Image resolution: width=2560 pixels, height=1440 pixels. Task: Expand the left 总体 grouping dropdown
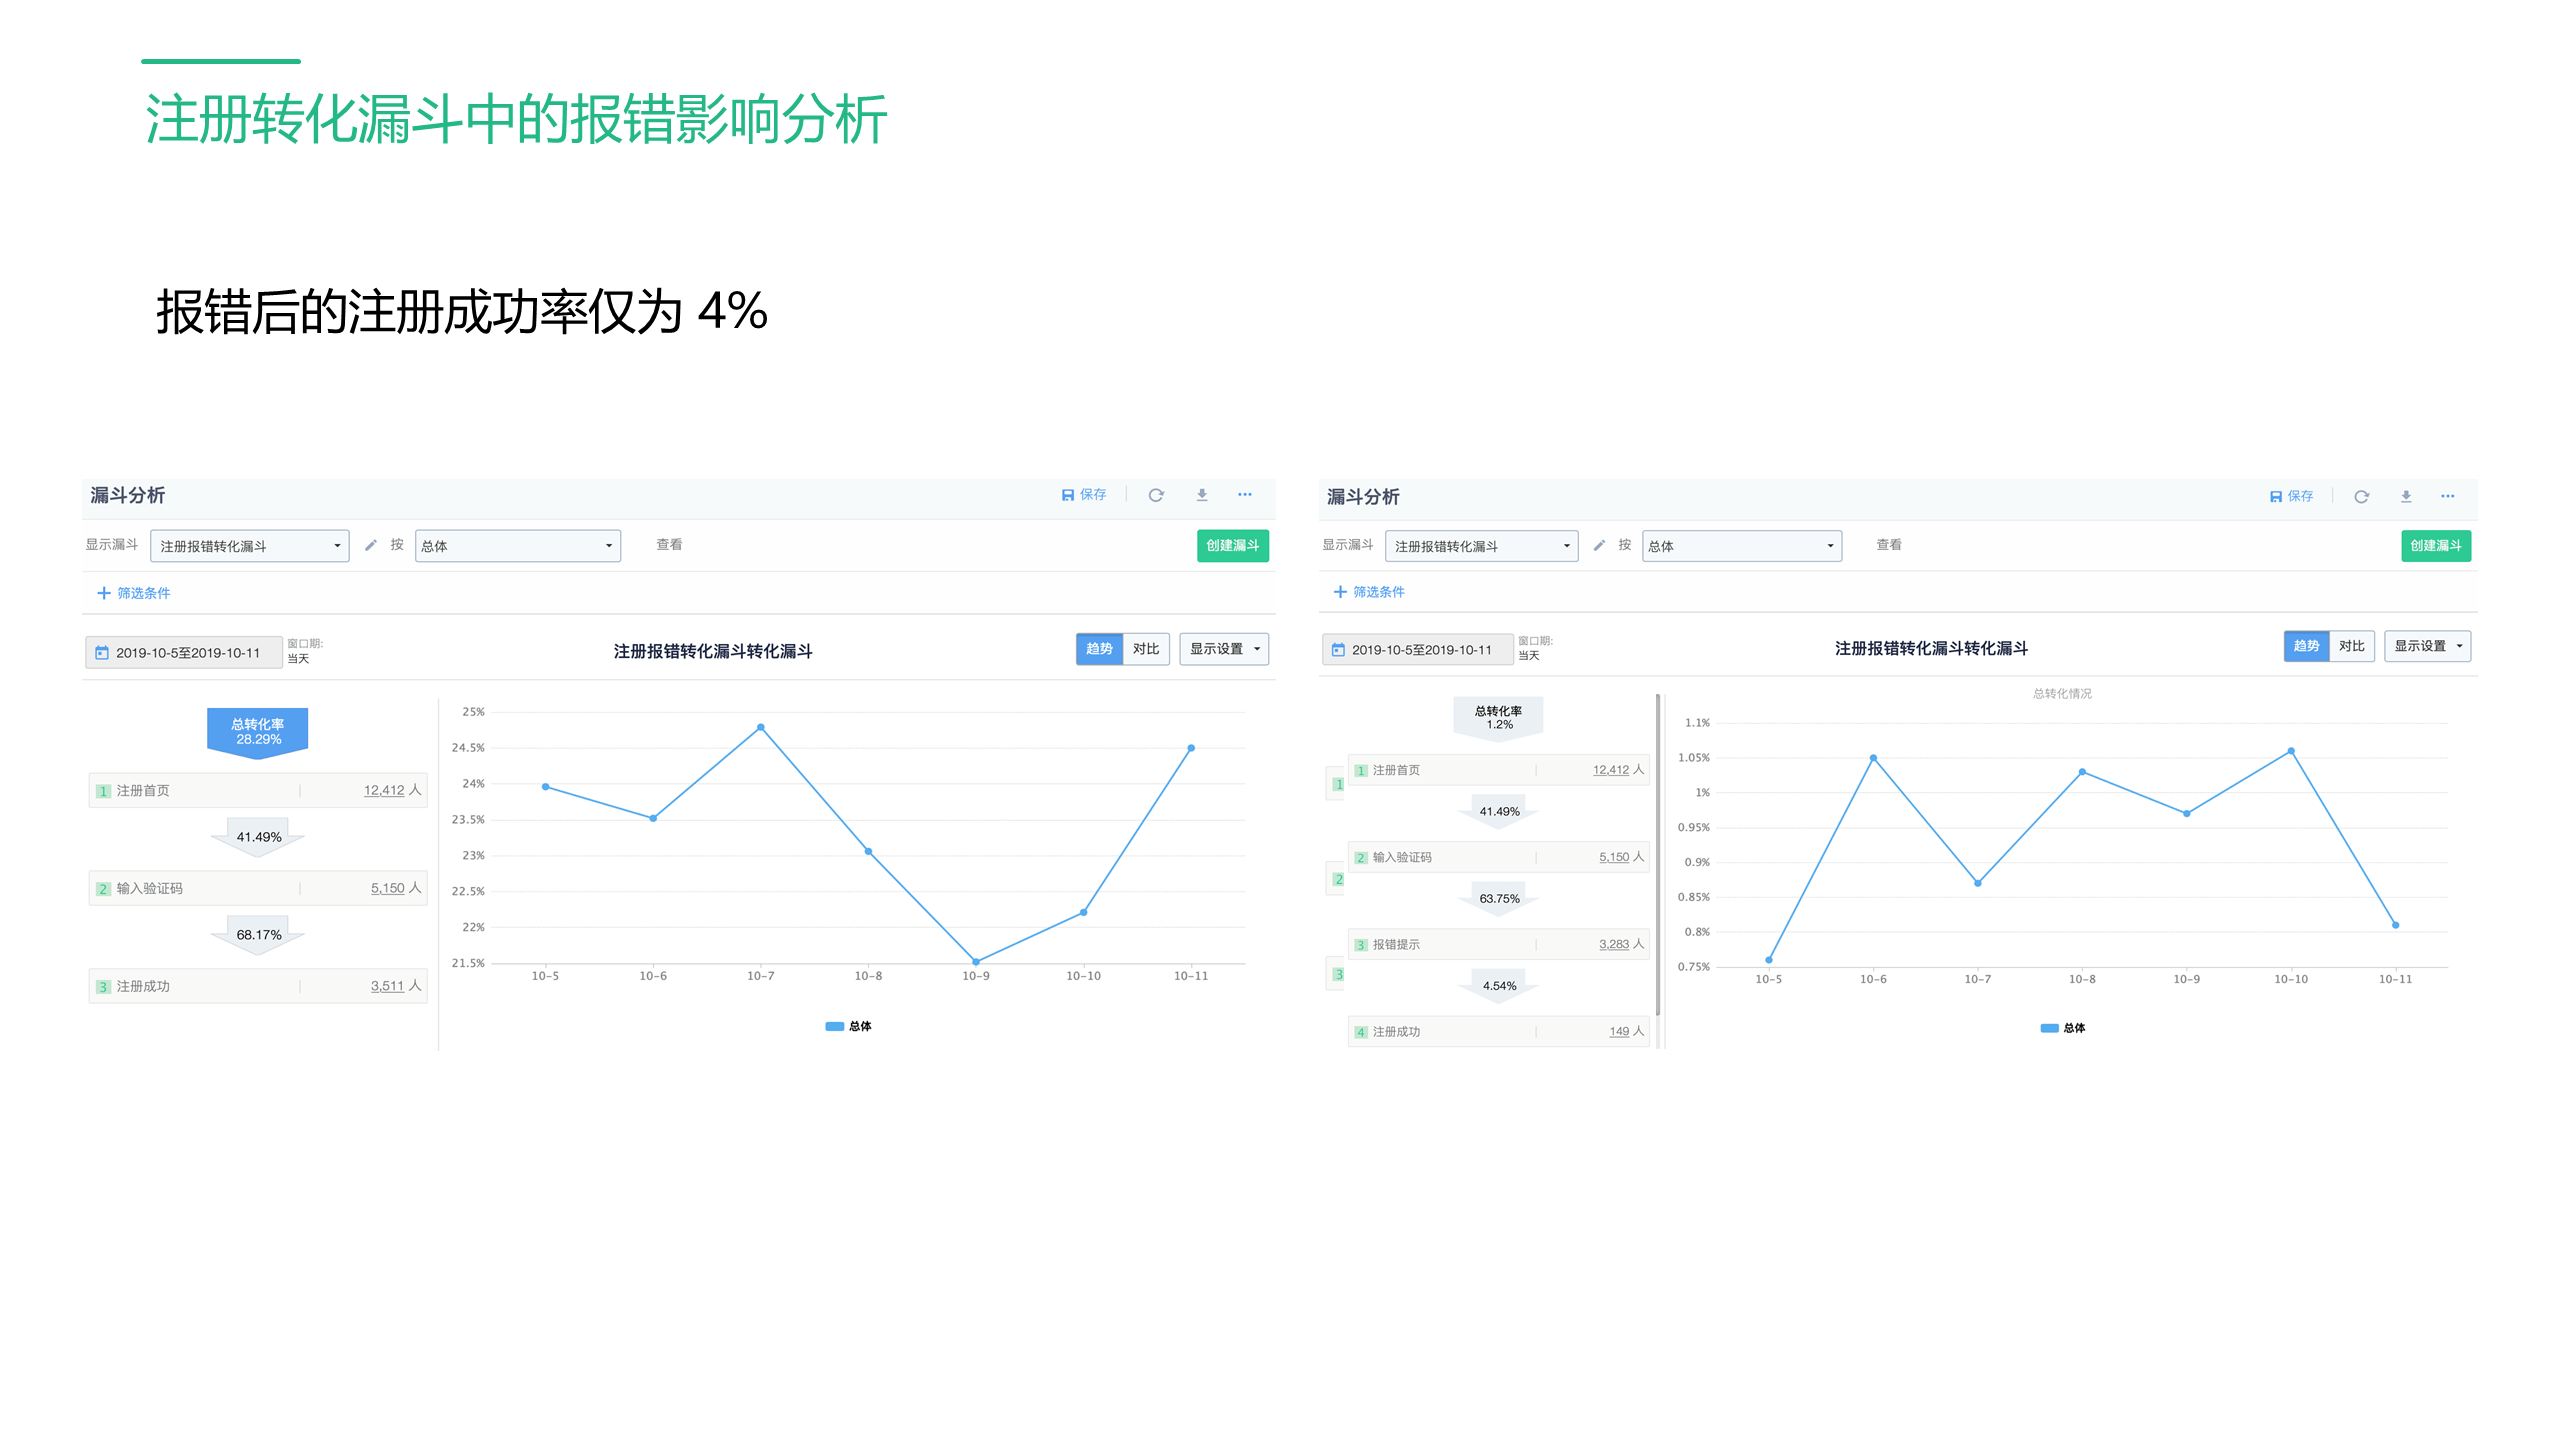pyautogui.click(x=518, y=546)
